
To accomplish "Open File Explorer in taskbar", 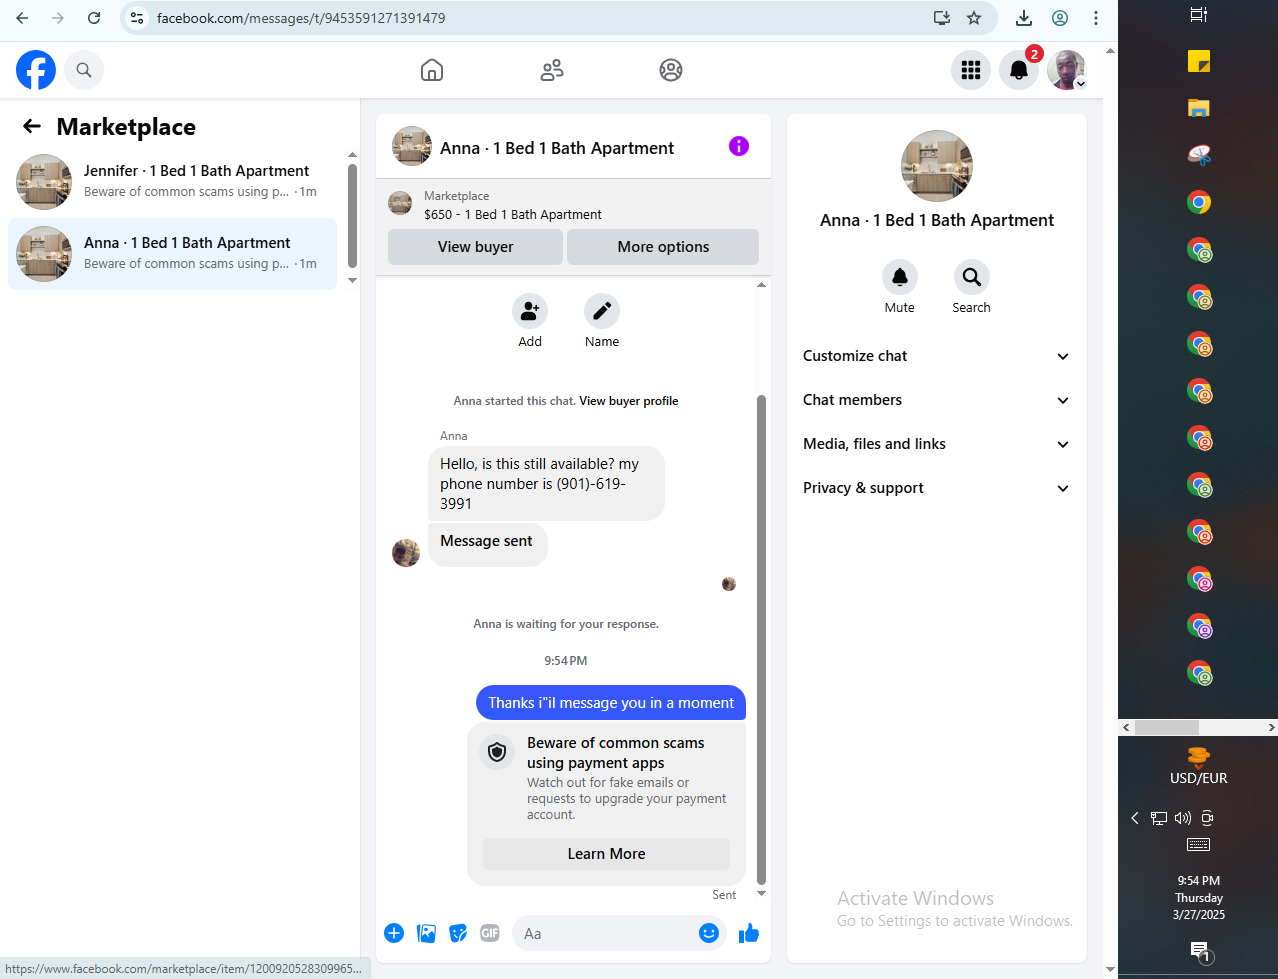I will (1199, 108).
